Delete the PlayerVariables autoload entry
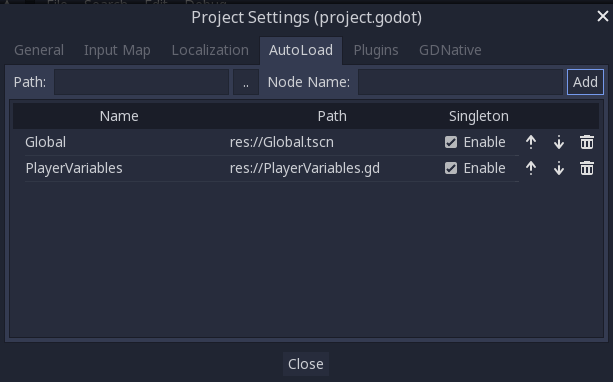Viewport: 613px width, 382px height. [x=587, y=168]
